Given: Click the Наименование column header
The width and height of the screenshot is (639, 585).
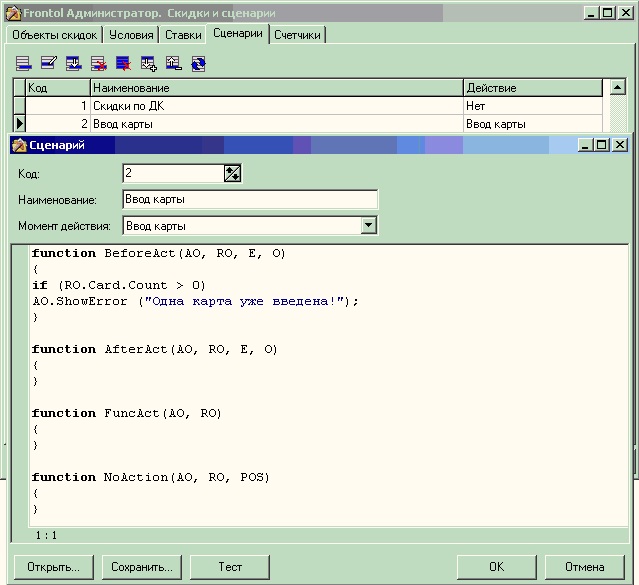Looking at the screenshot, I should point(277,88).
